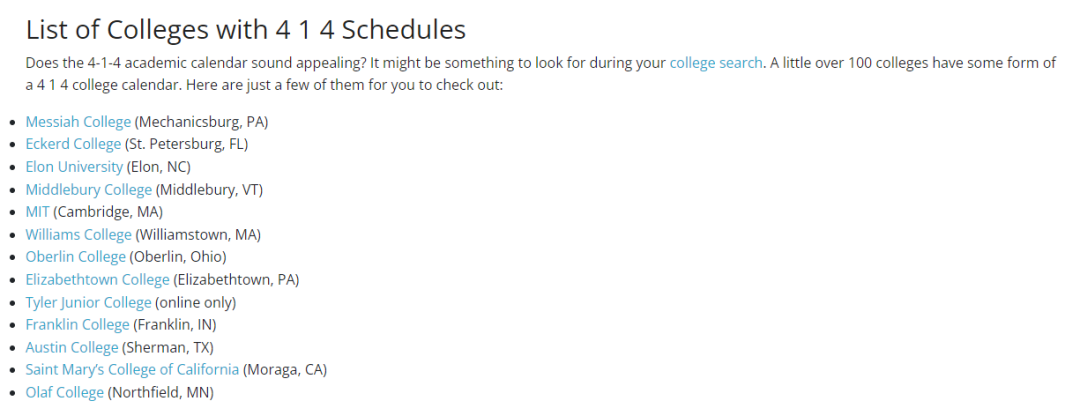The width and height of the screenshot is (1080, 416).
Task: Click the Olaf College link
Action: [x=64, y=392]
